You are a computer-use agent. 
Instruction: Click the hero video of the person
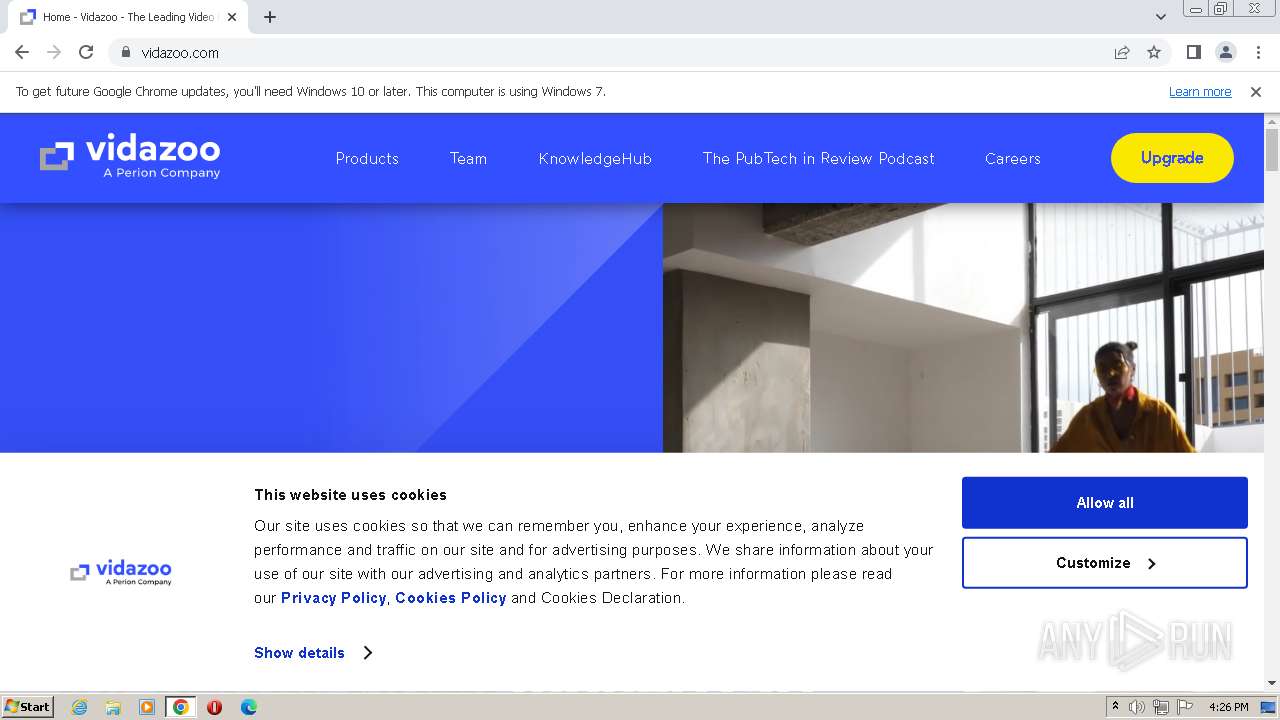coord(963,328)
